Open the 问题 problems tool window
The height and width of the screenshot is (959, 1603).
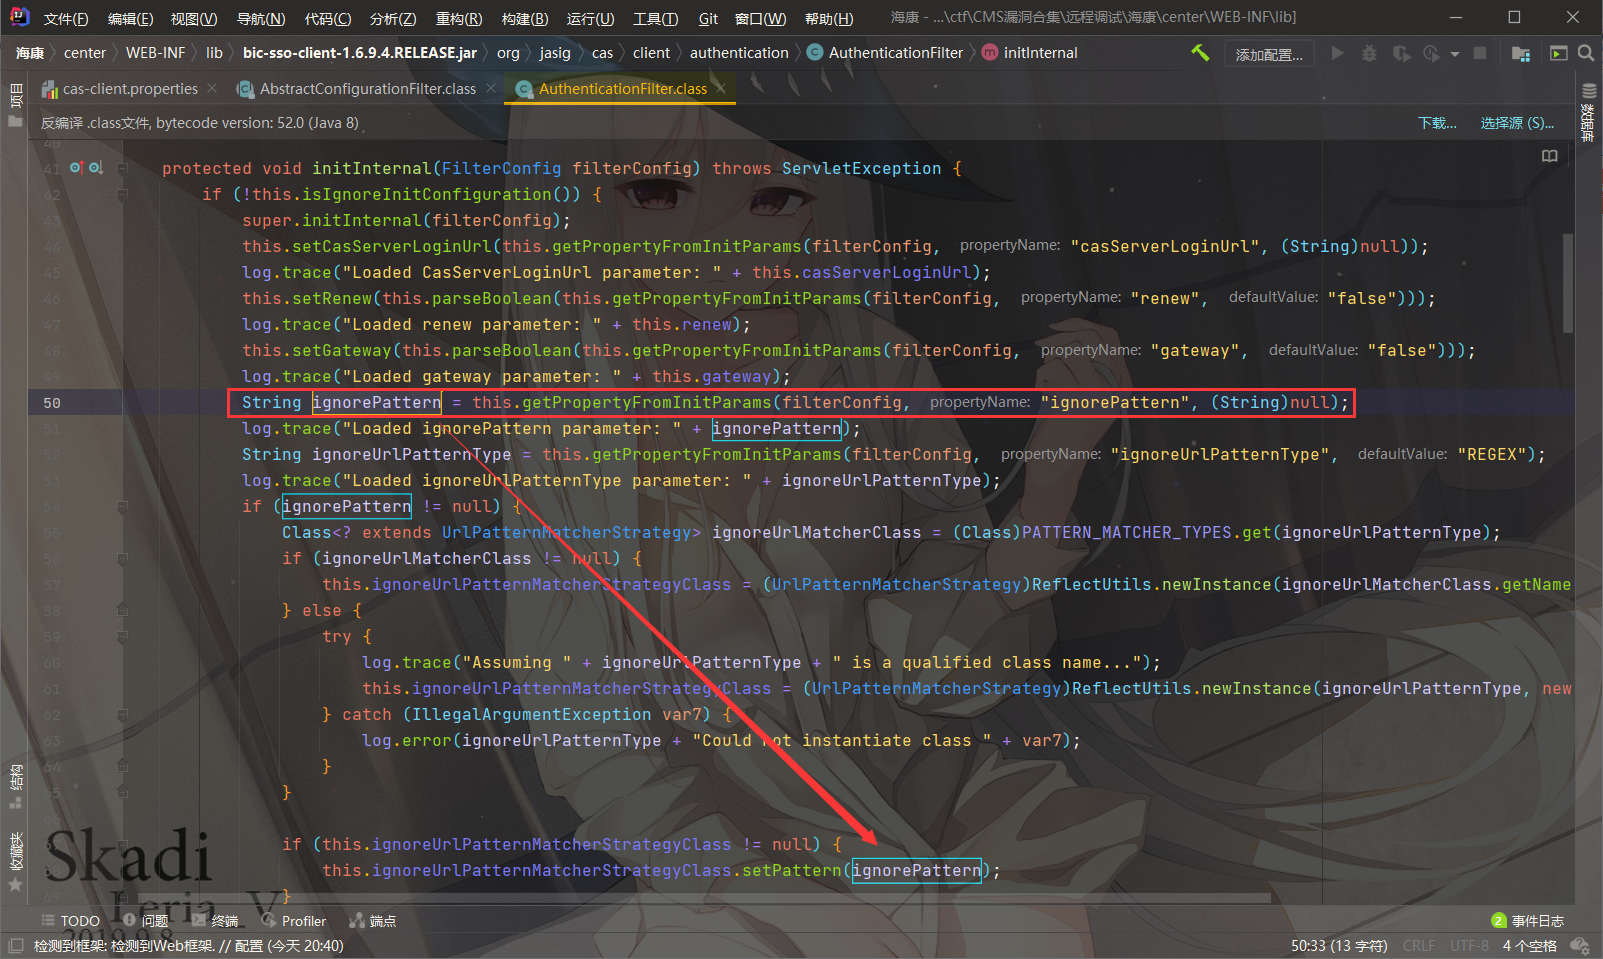[x=146, y=921]
